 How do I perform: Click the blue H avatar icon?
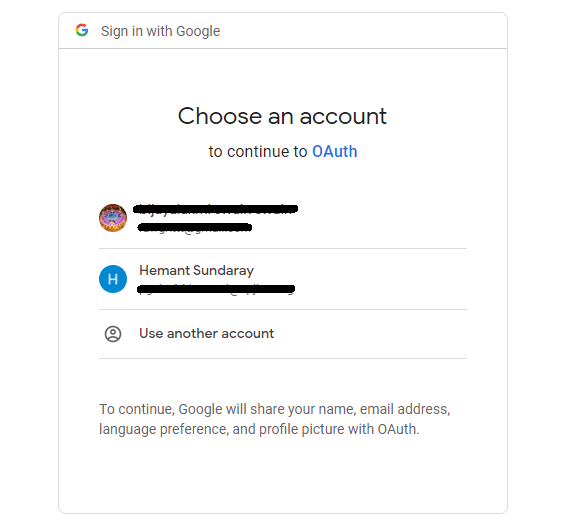pos(113,279)
